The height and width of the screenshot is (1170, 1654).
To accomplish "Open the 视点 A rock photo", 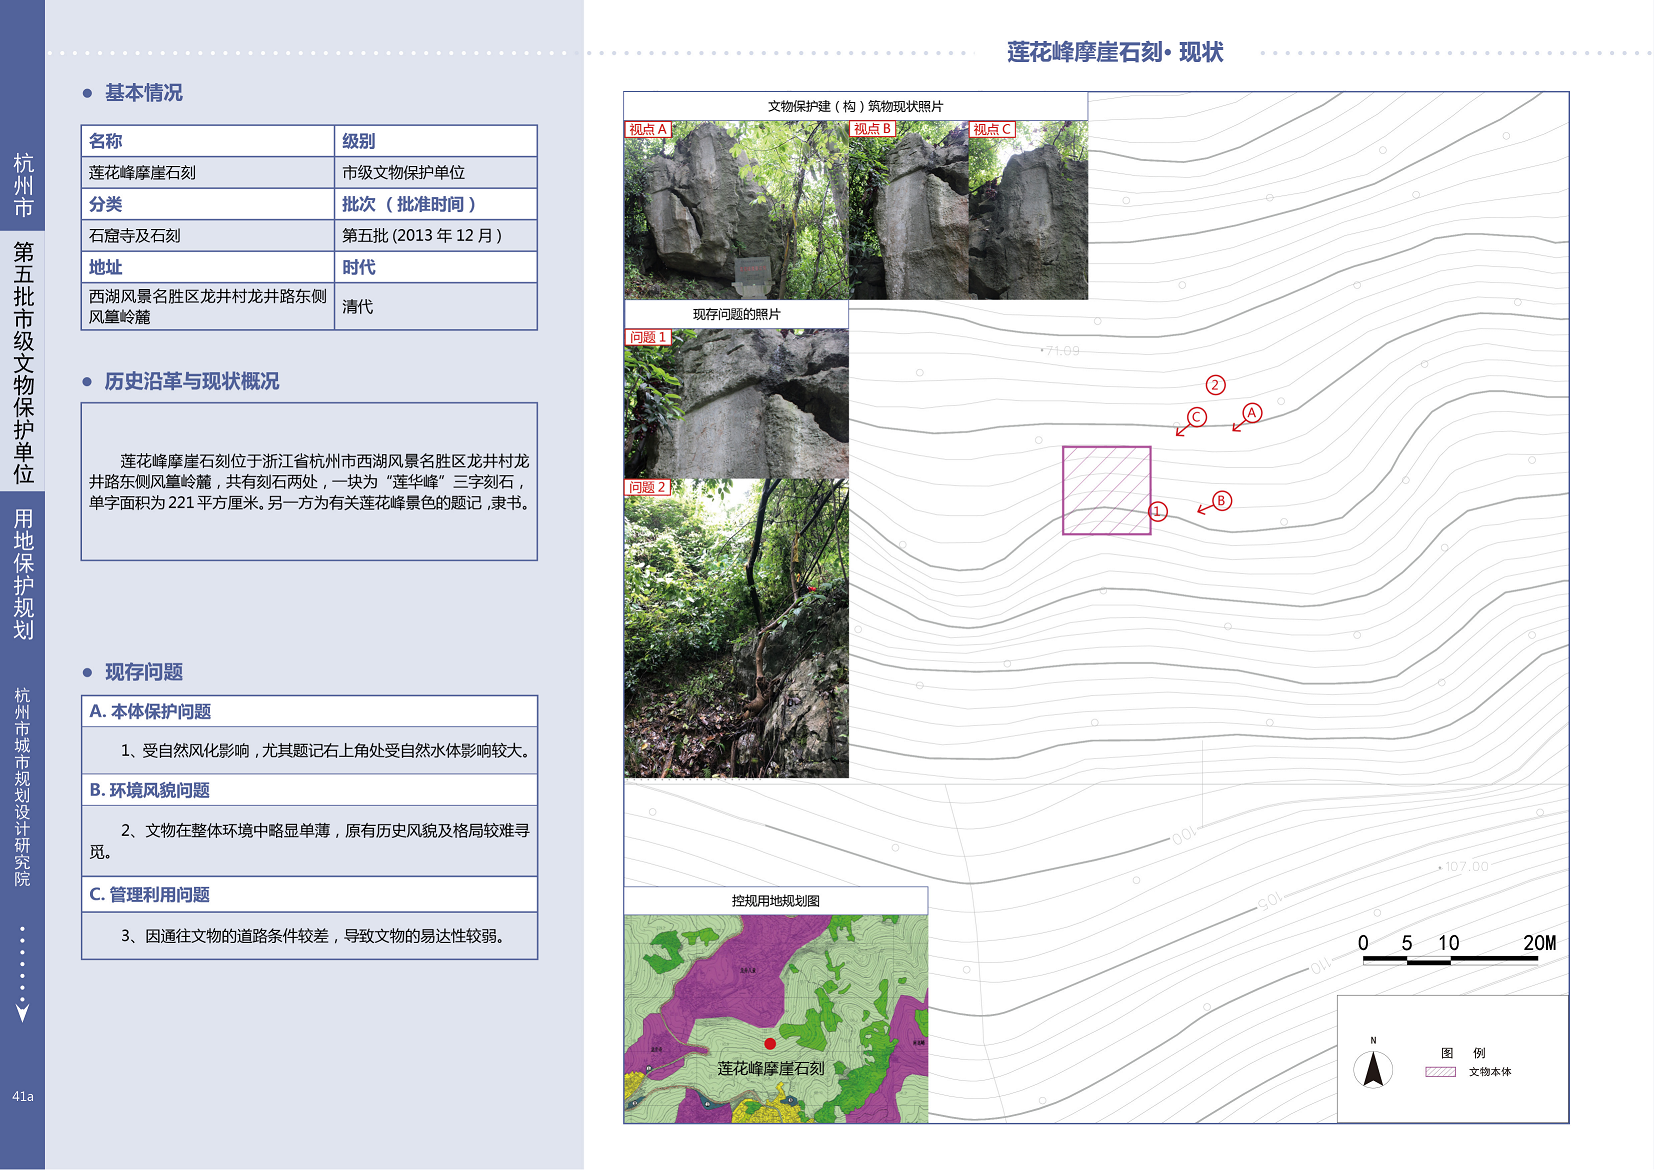I will (736, 210).
